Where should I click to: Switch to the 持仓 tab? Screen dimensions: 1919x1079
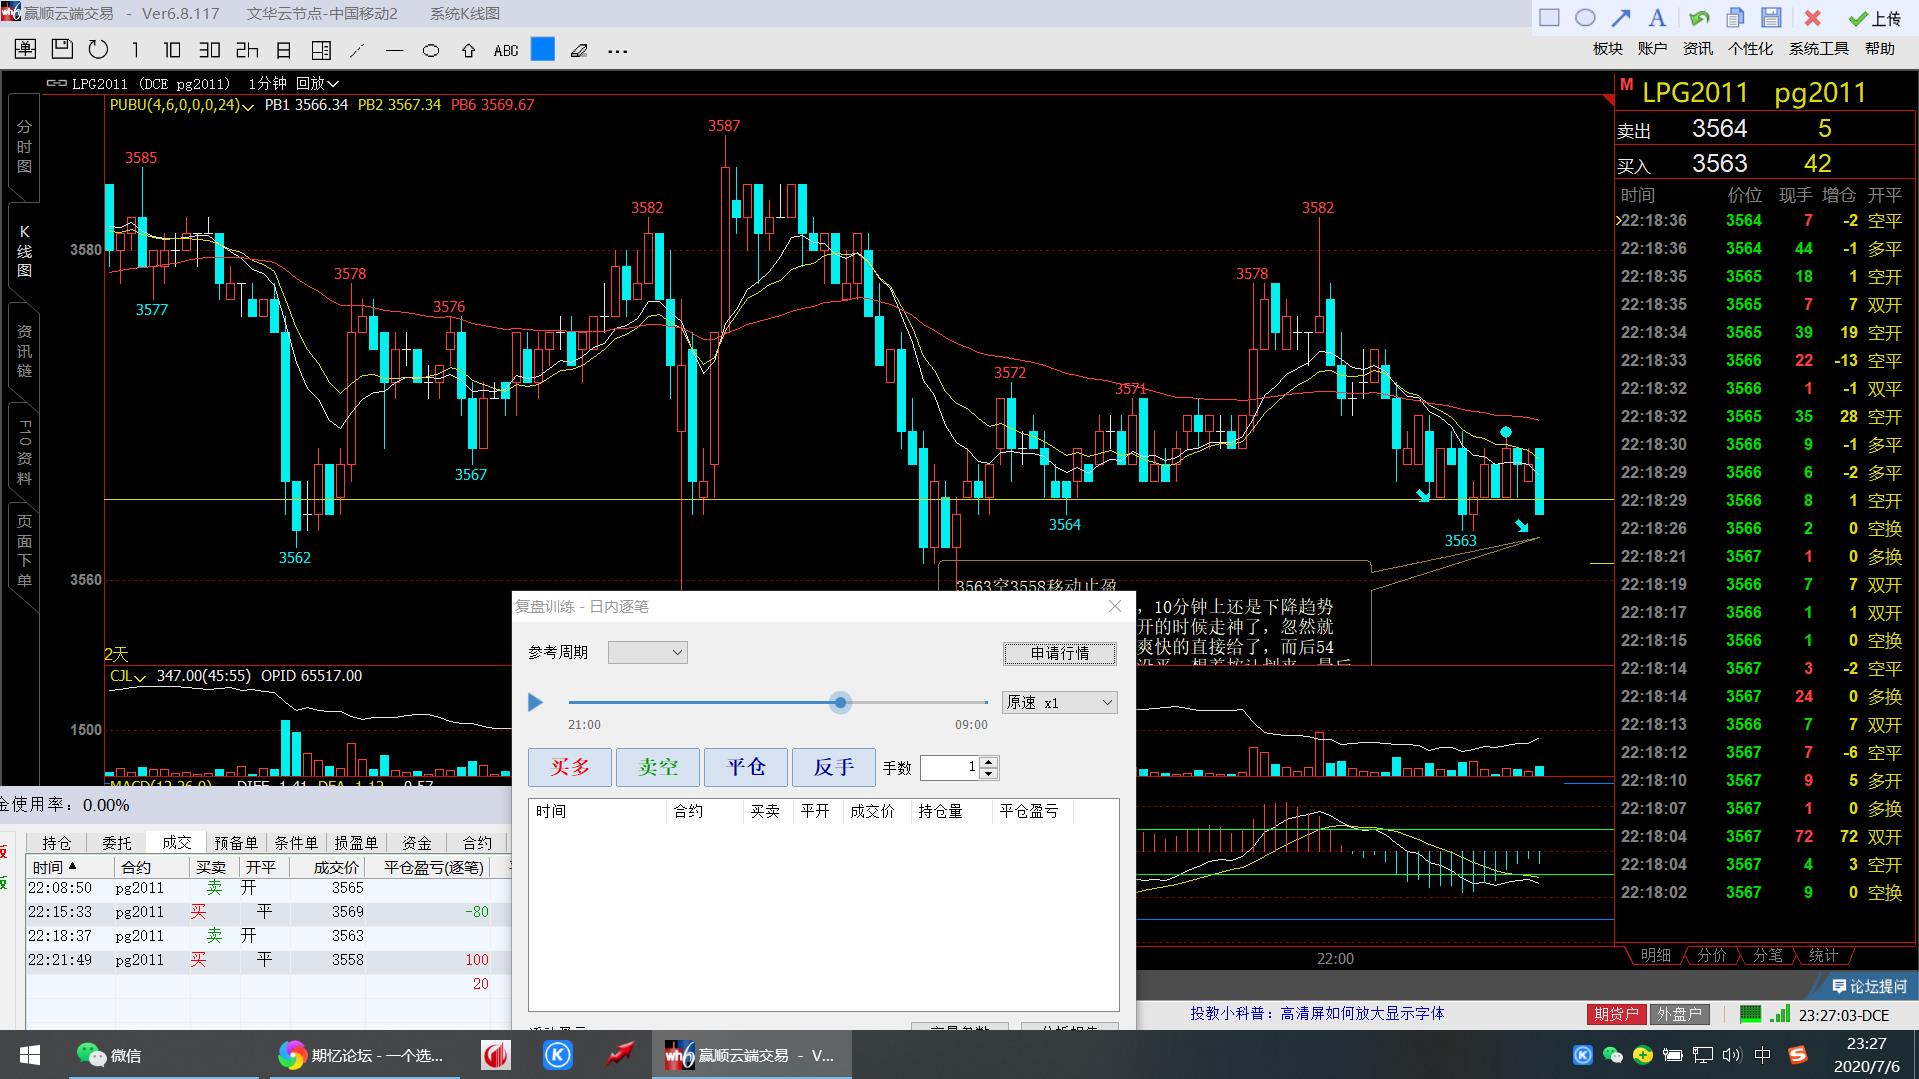57,843
